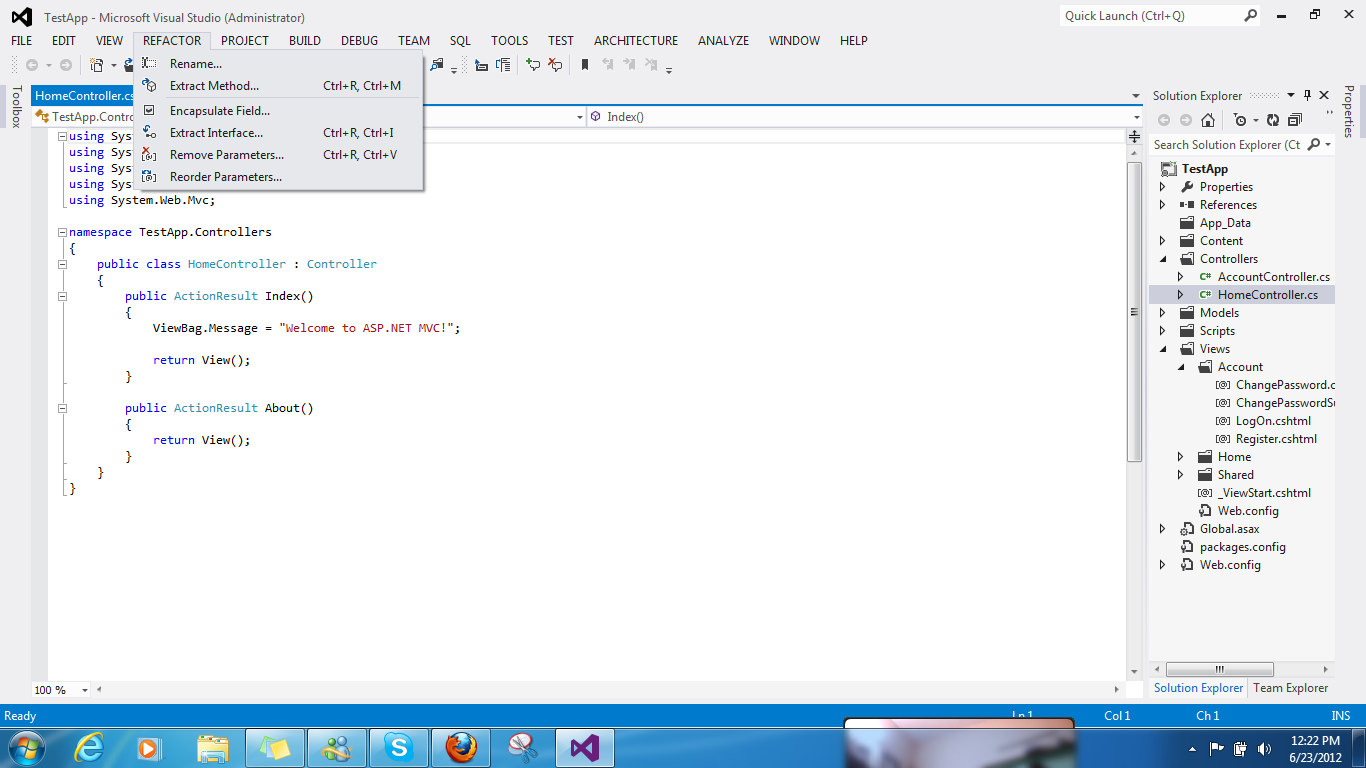Switch to the Team Explorer tab
This screenshot has width=1366, height=768.
1290,688
